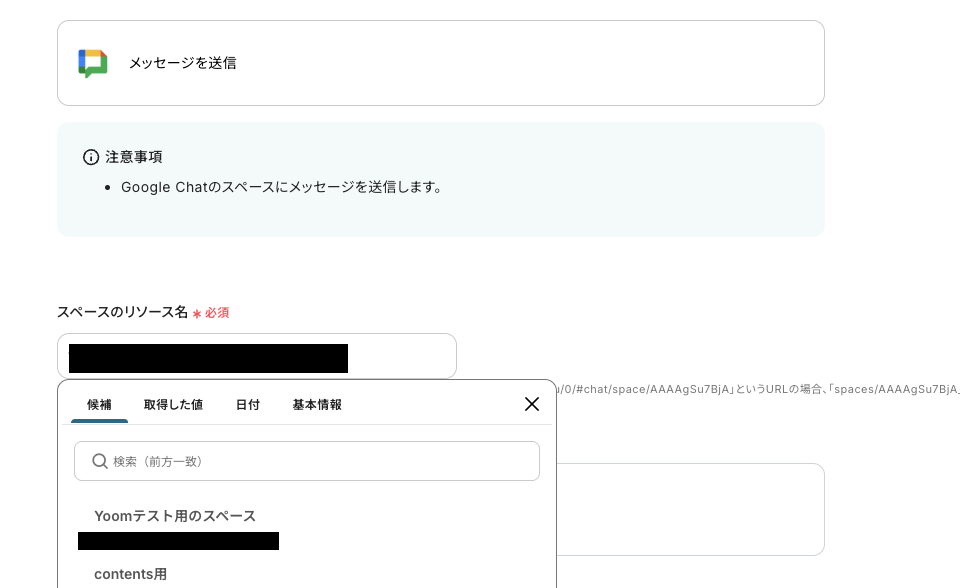The height and width of the screenshot is (588, 960).
Task: Close the suggestion panel with the X
Action: point(531,404)
